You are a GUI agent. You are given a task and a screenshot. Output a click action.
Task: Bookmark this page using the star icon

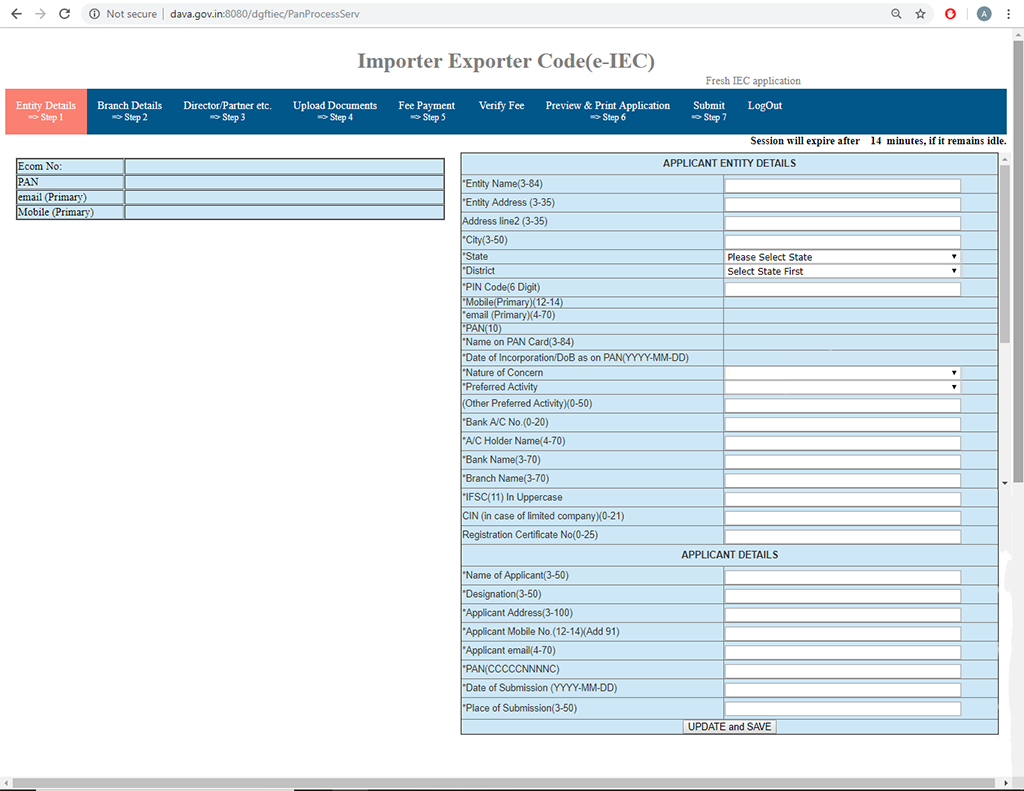point(920,14)
